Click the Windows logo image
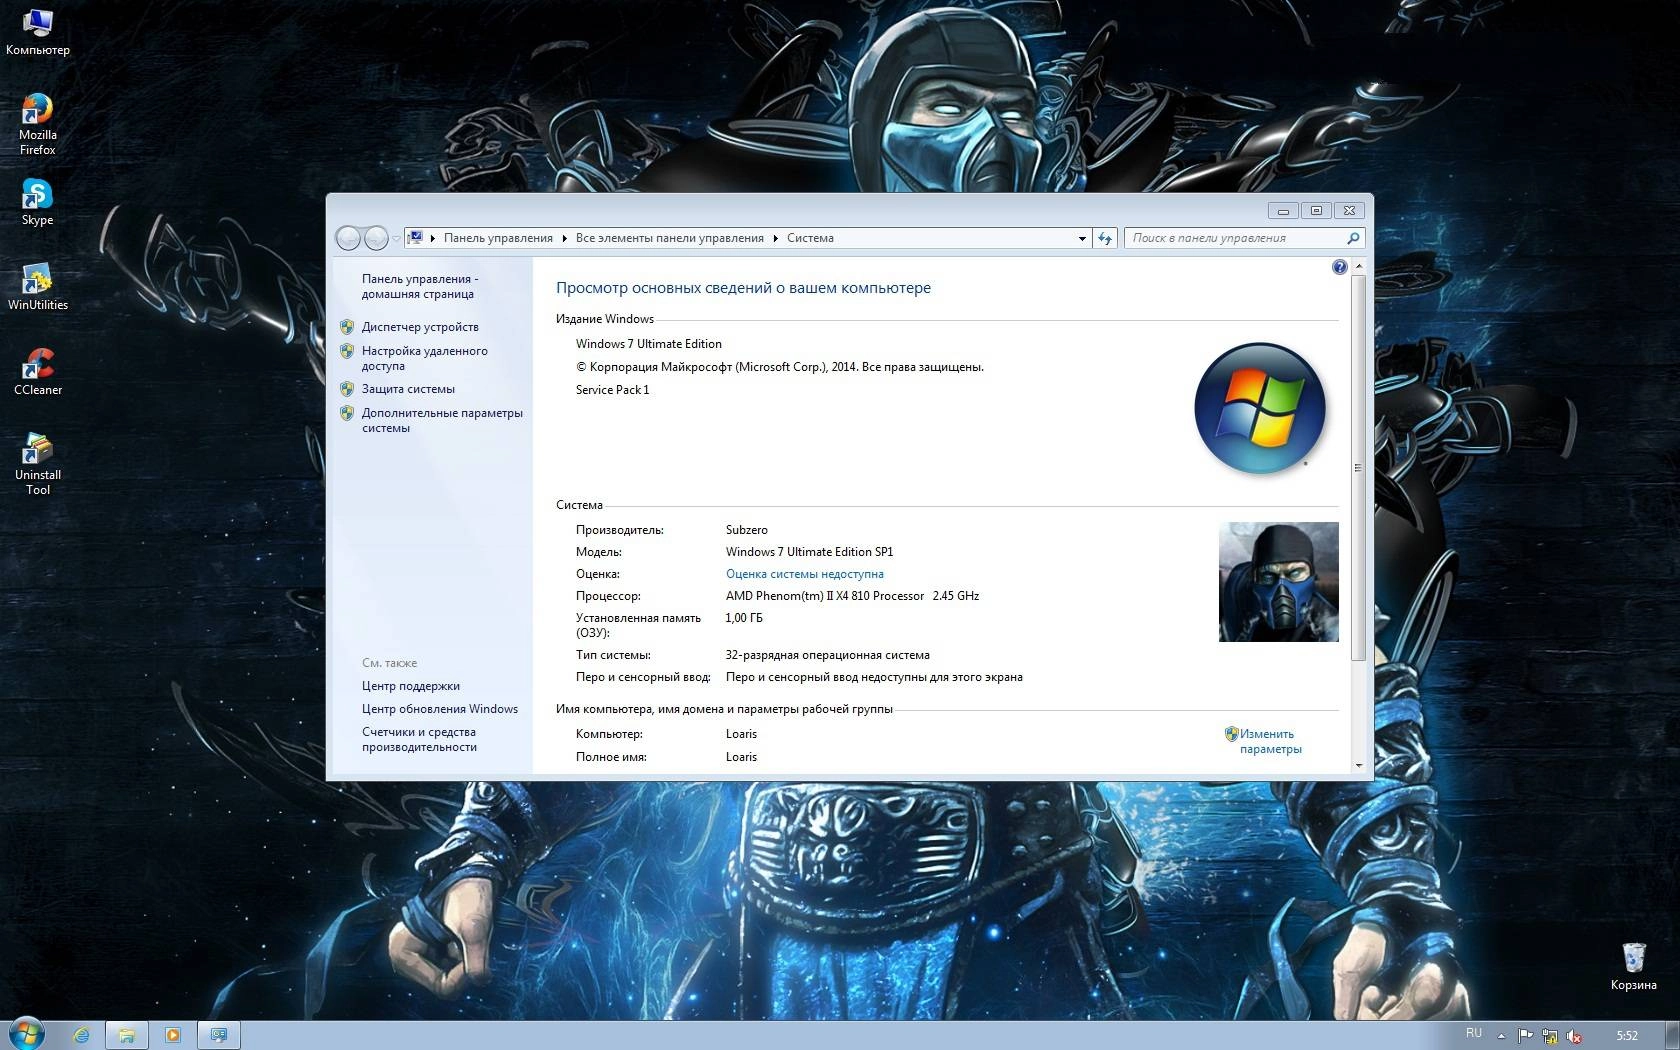Image resolution: width=1680 pixels, height=1050 pixels. coord(1260,408)
